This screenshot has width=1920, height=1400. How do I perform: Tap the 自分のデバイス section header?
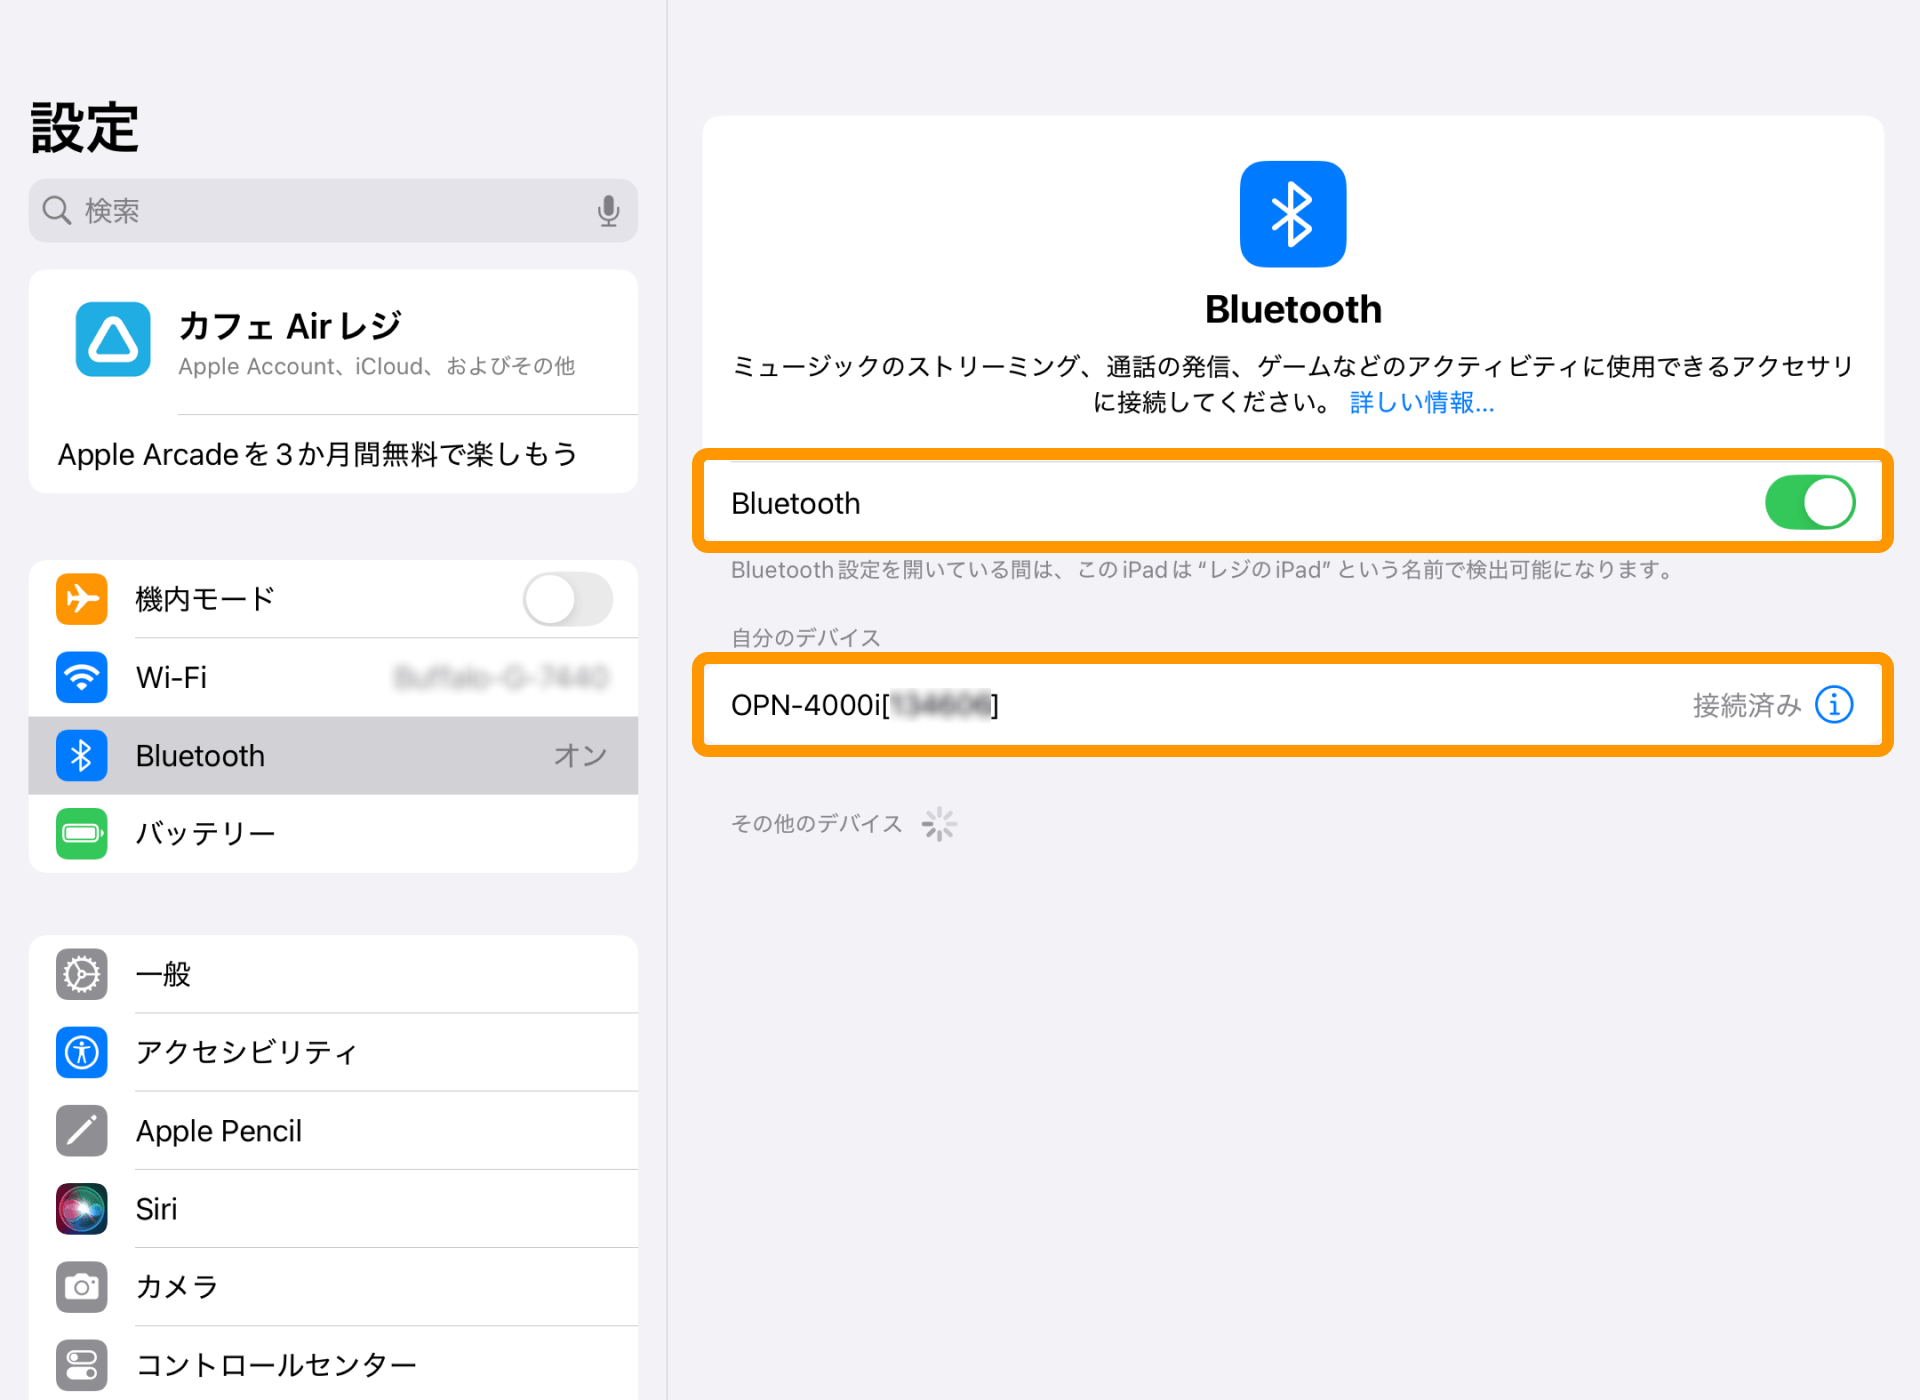[805, 637]
